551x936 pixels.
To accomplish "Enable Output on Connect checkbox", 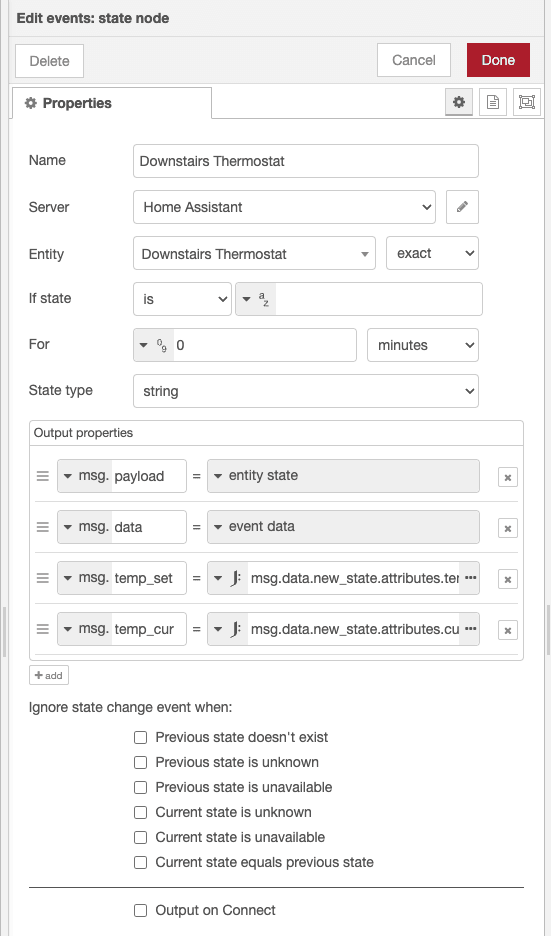I will 140,910.
